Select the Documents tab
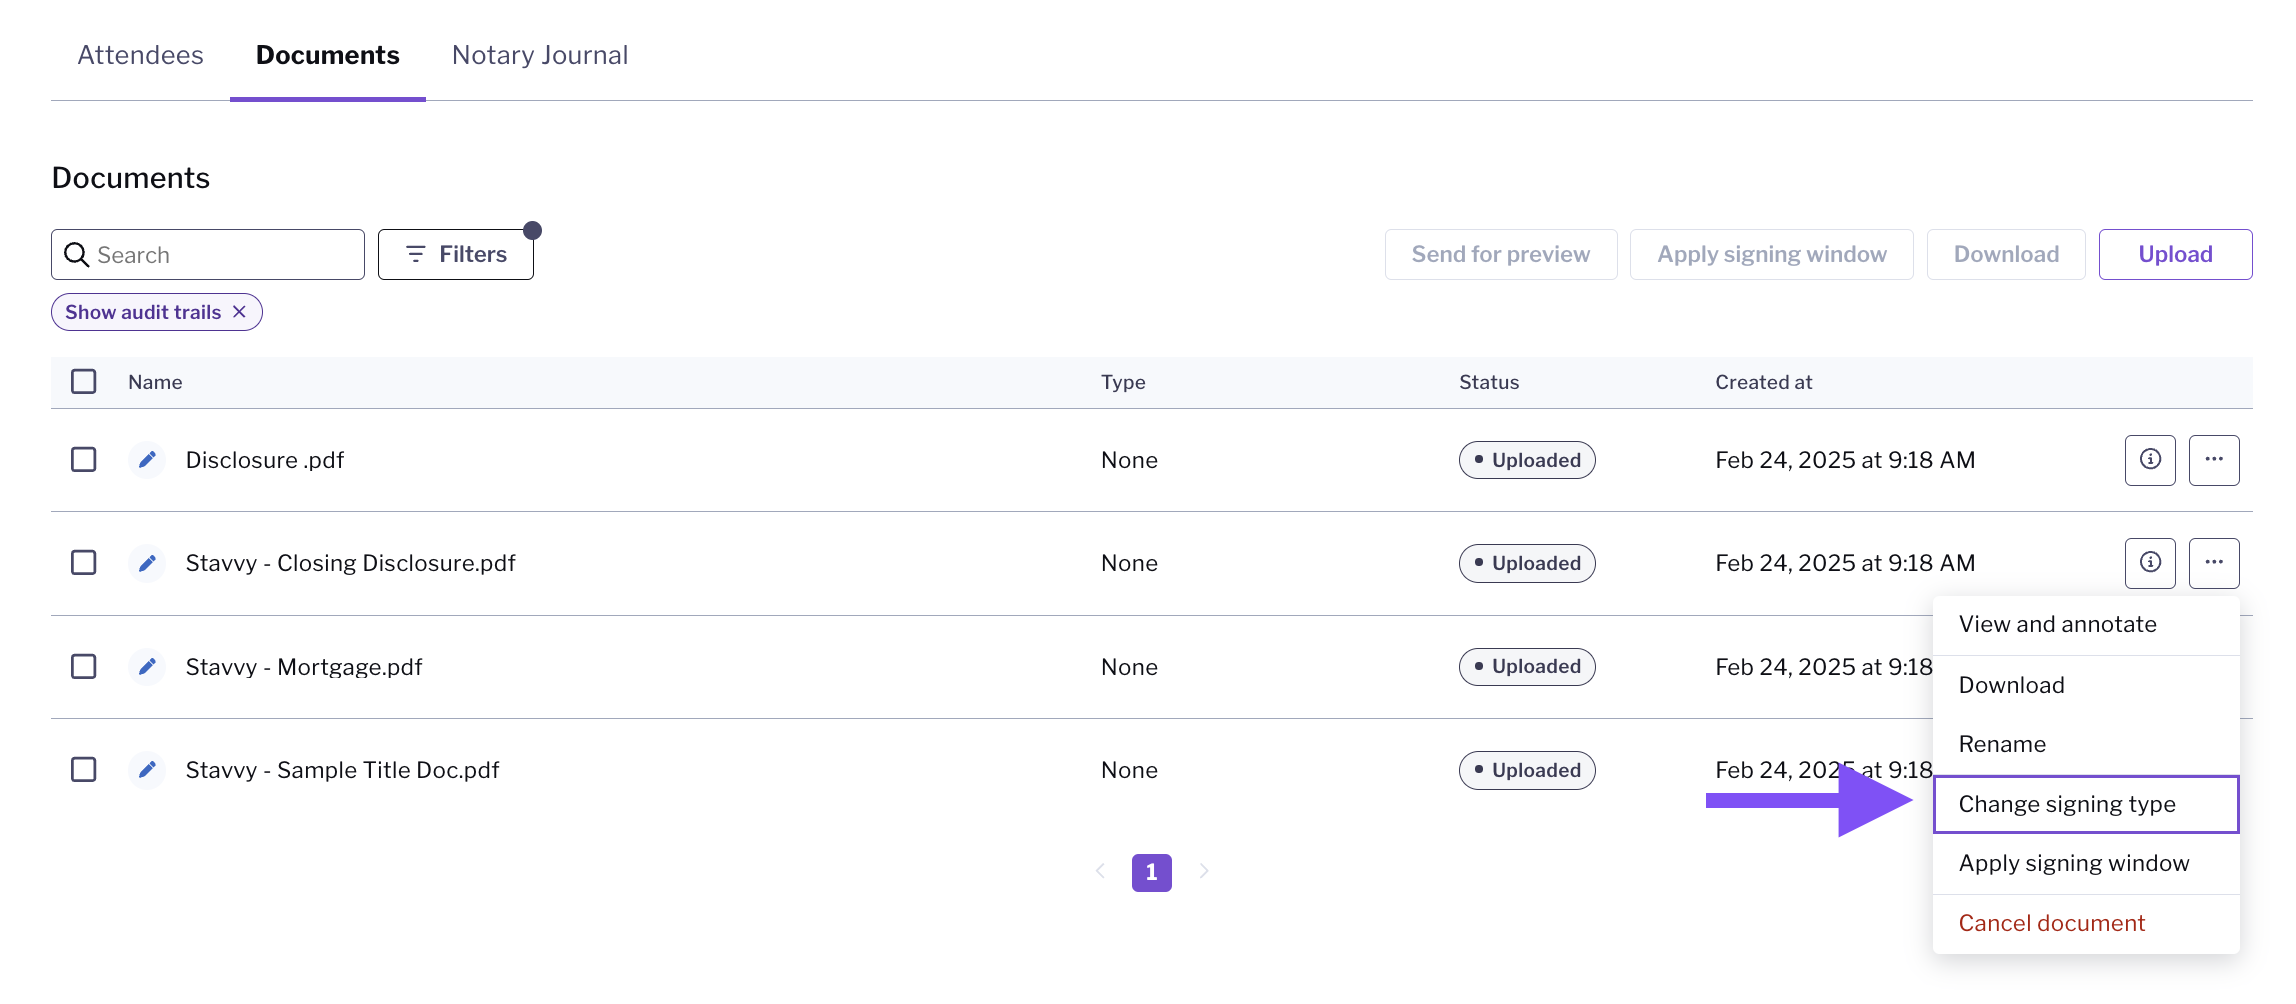This screenshot has width=2296, height=1004. pyautogui.click(x=328, y=55)
